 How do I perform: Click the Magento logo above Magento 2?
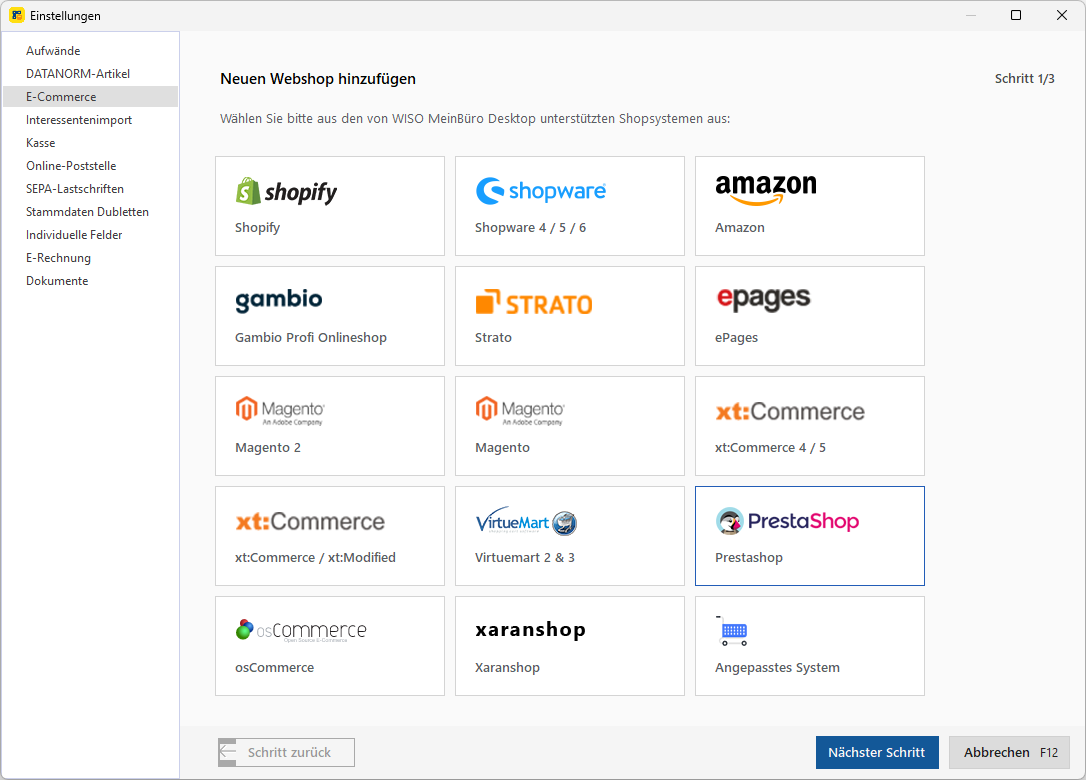point(280,411)
